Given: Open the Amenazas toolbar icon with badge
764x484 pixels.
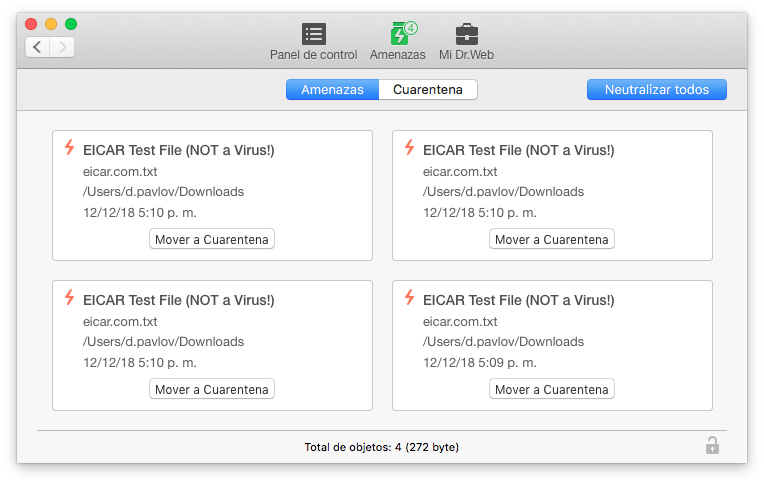Looking at the screenshot, I should (402, 34).
